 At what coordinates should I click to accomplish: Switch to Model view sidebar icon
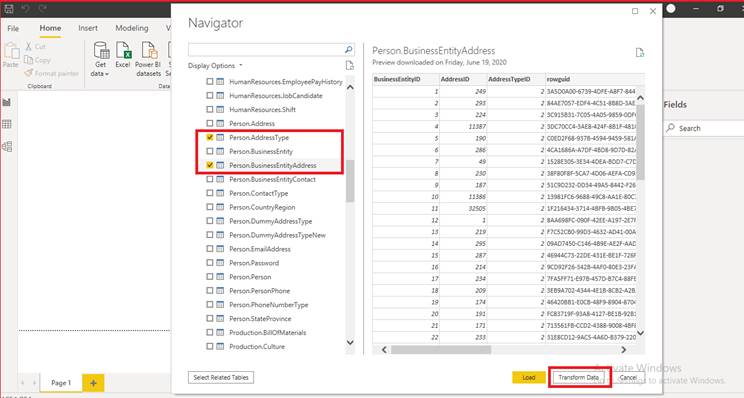click(x=7, y=147)
